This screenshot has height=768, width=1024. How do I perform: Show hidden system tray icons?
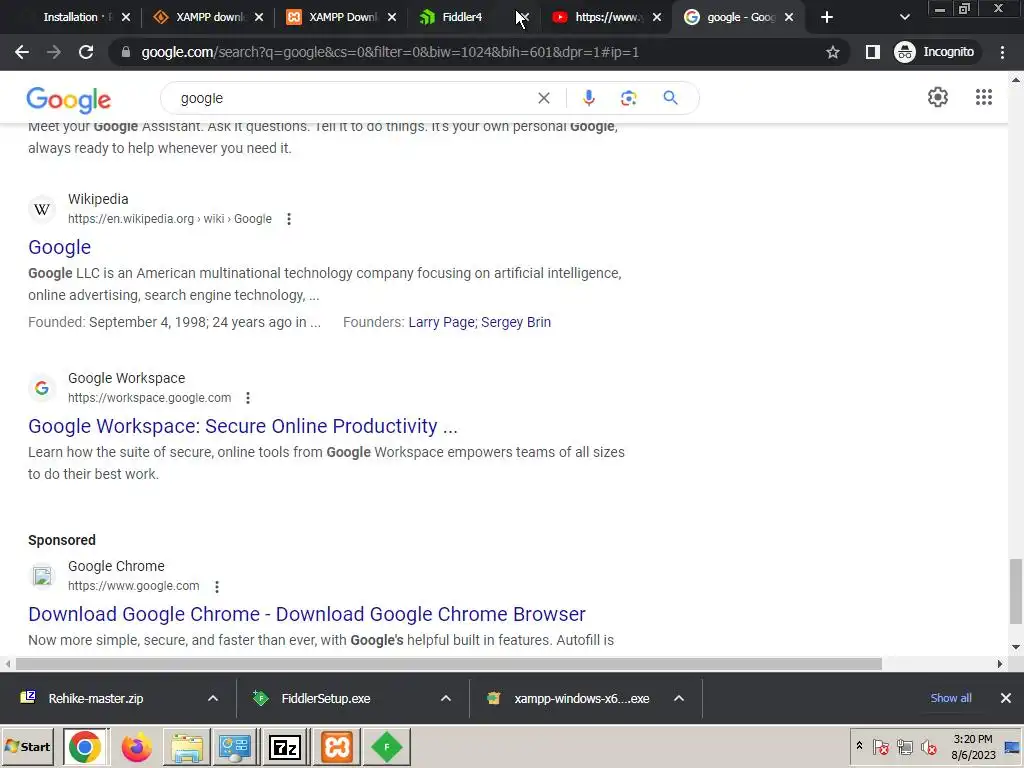[x=859, y=746]
